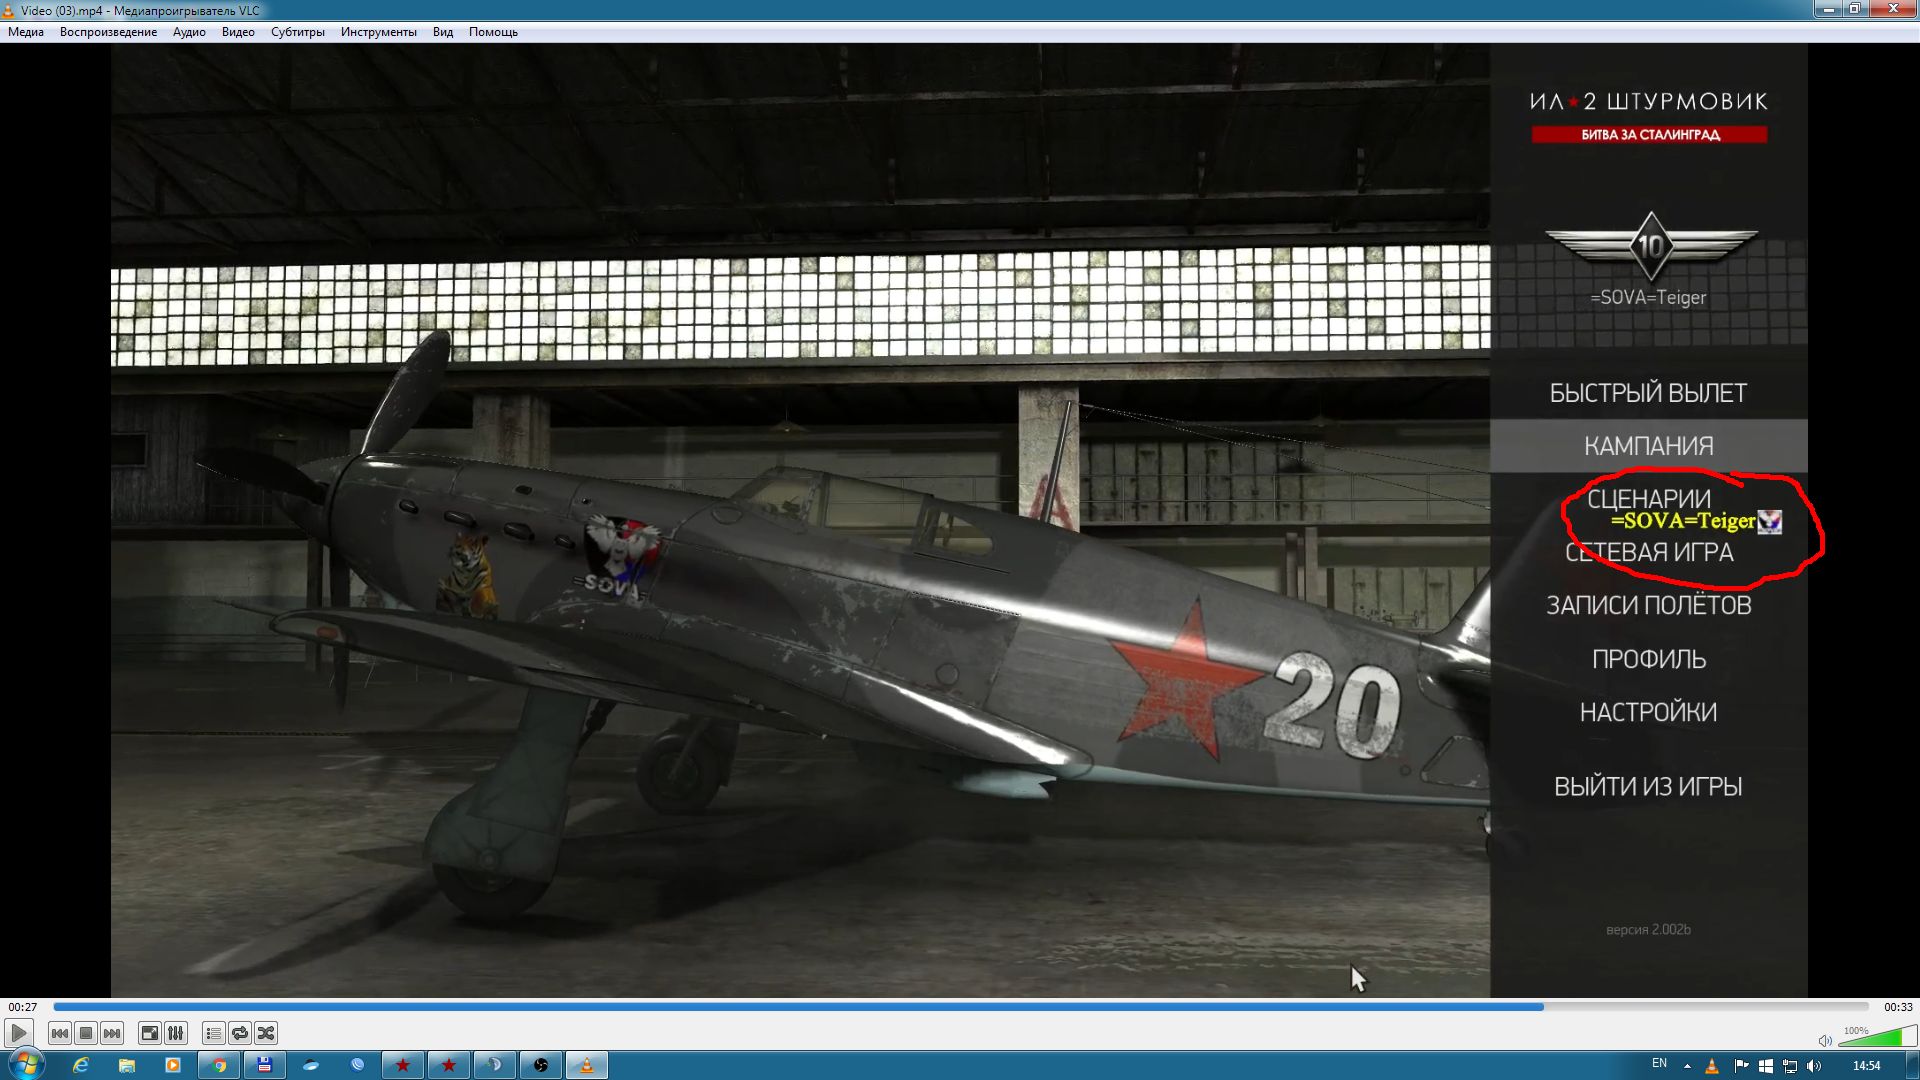Open network status tray icon
This screenshot has height=1080, width=1920.
point(1790,1066)
